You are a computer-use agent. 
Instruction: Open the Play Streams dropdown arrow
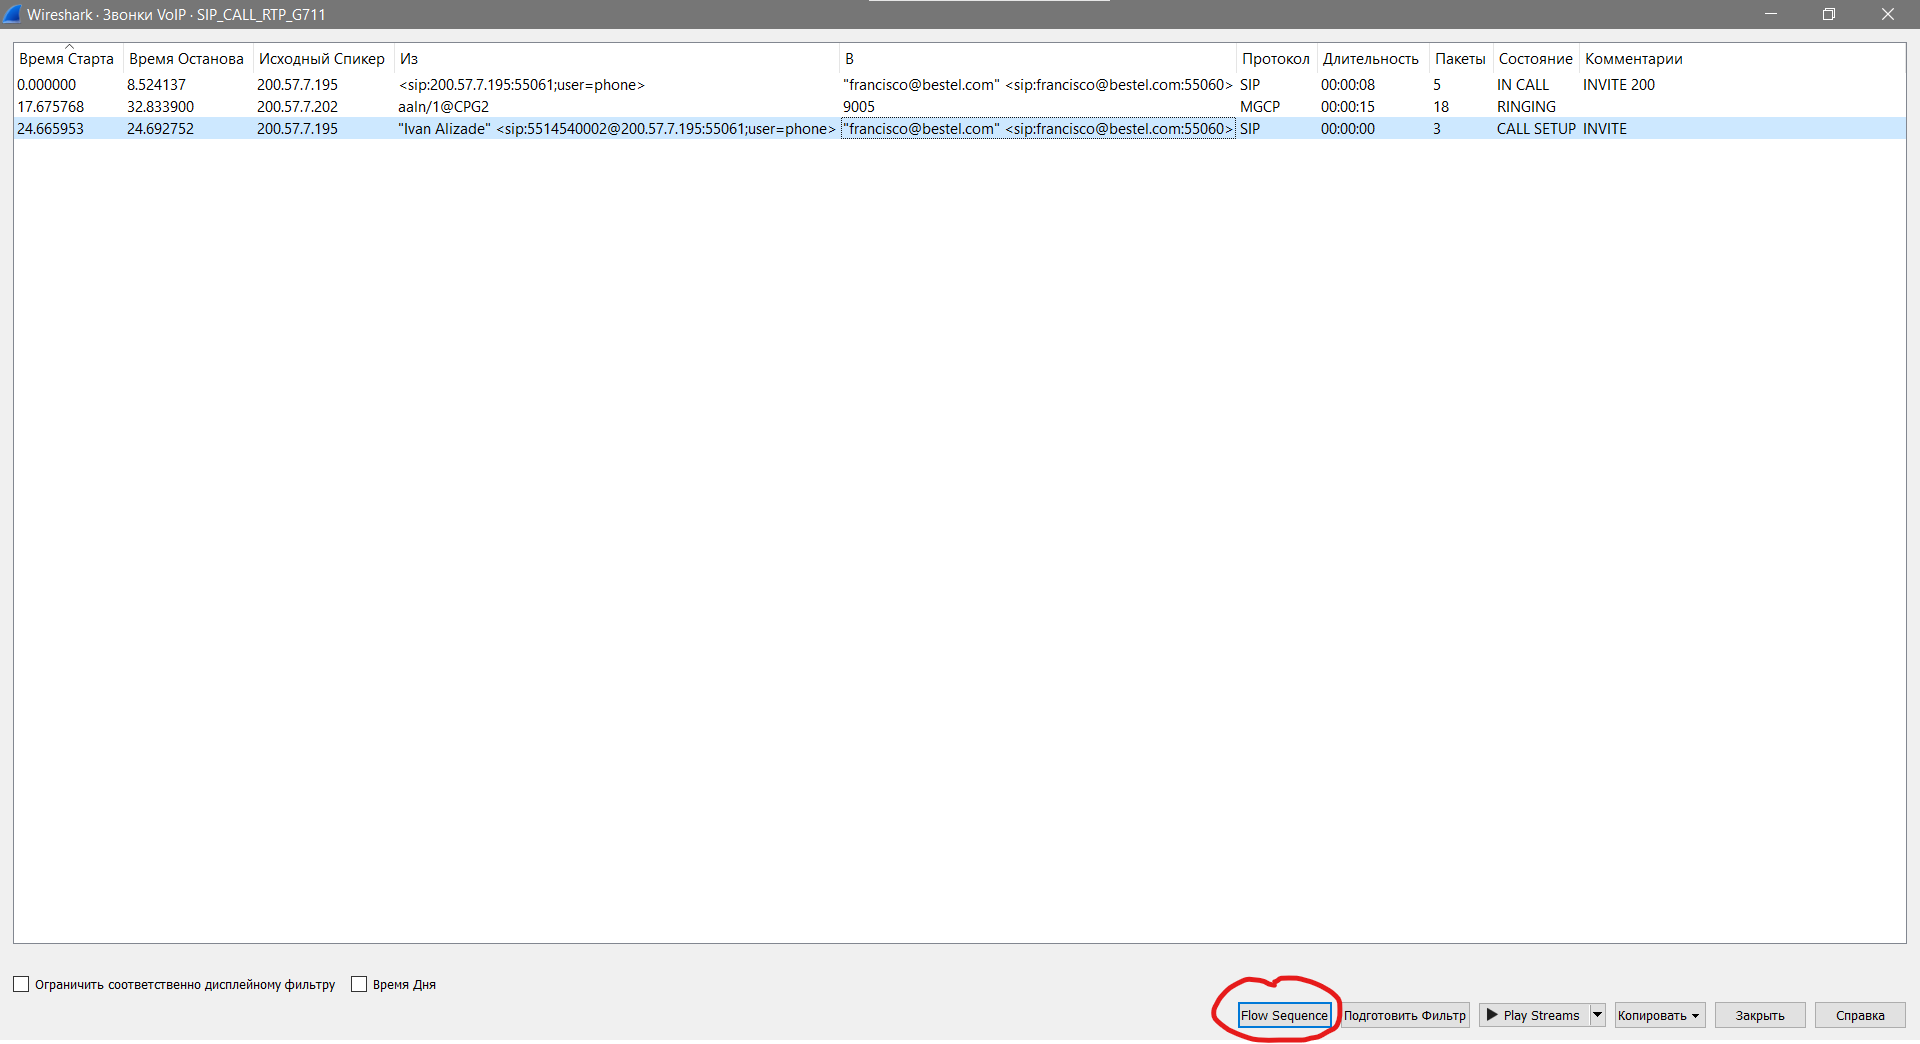[x=1598, y=1015]
